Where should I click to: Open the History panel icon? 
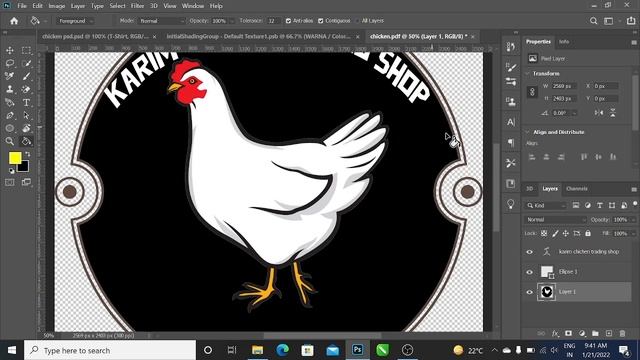coord(511,47)
